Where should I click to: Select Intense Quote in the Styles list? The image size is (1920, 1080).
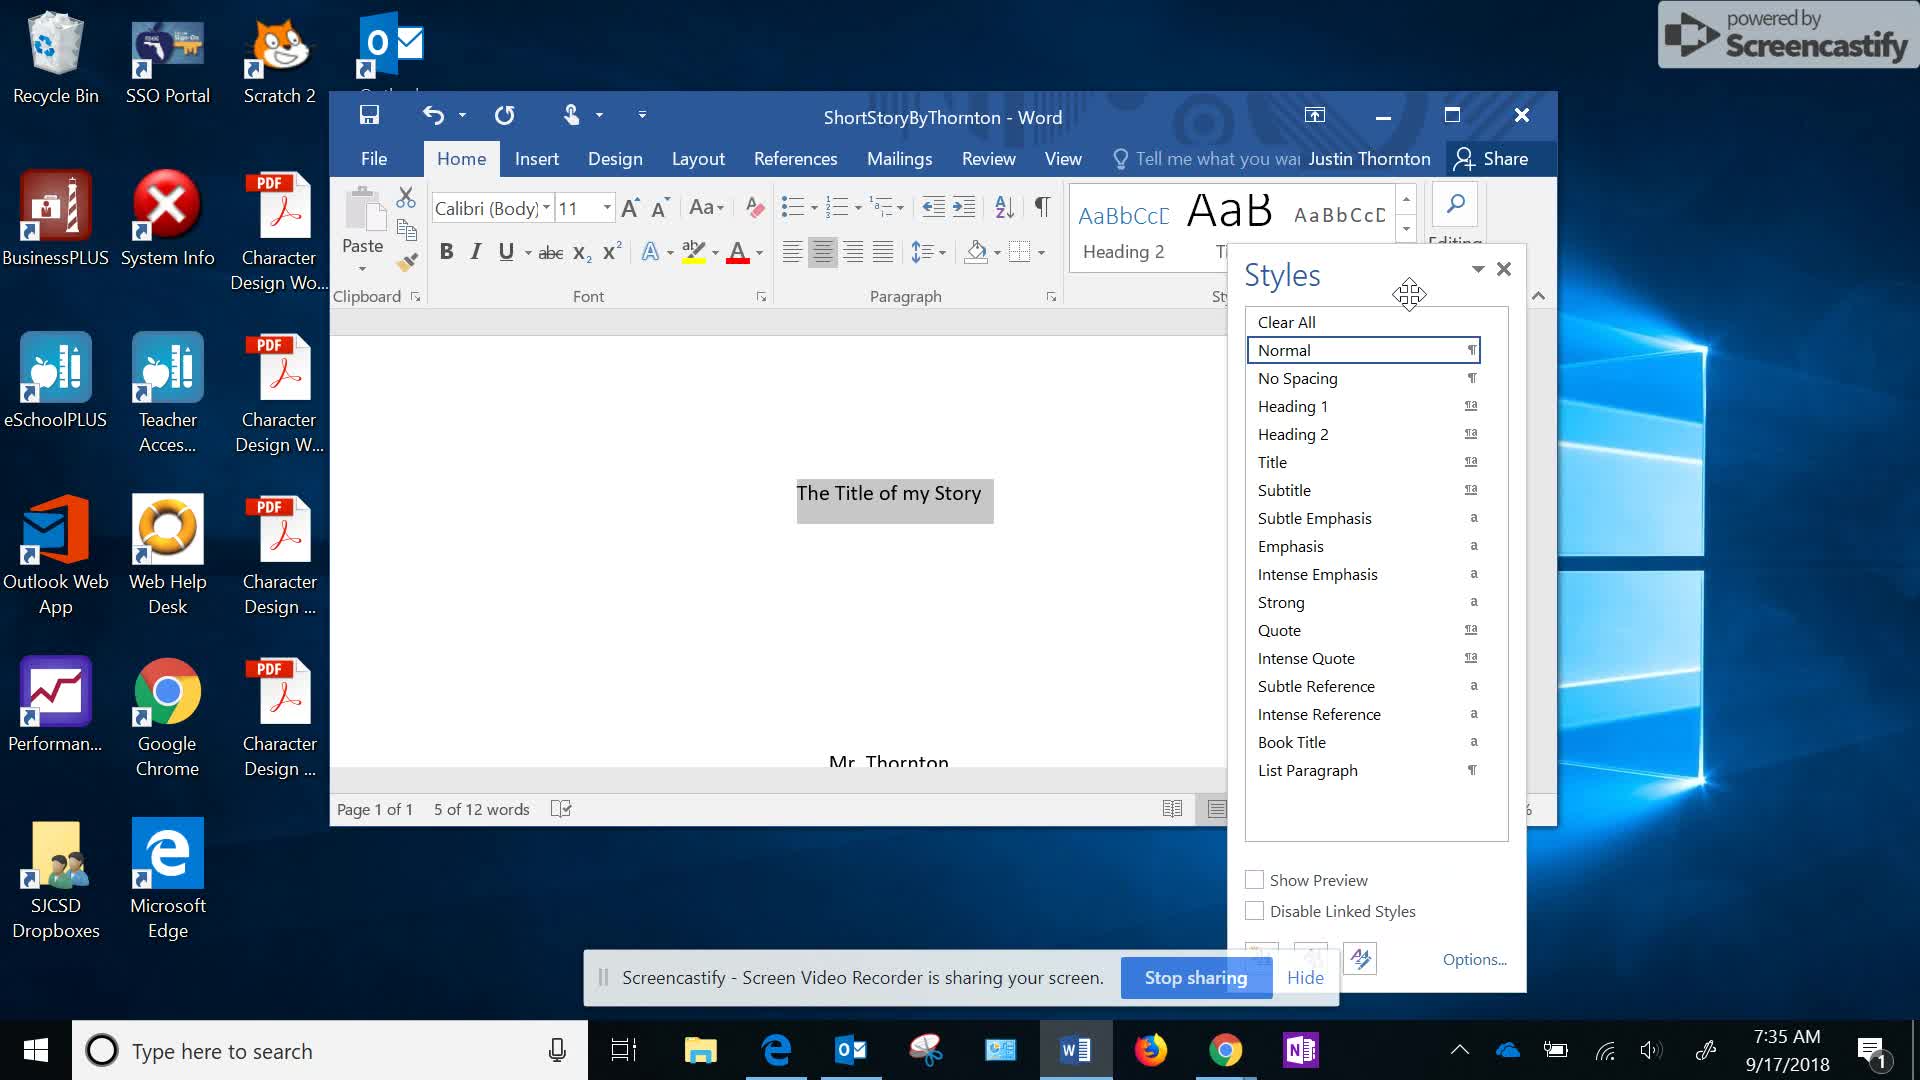1363,658
